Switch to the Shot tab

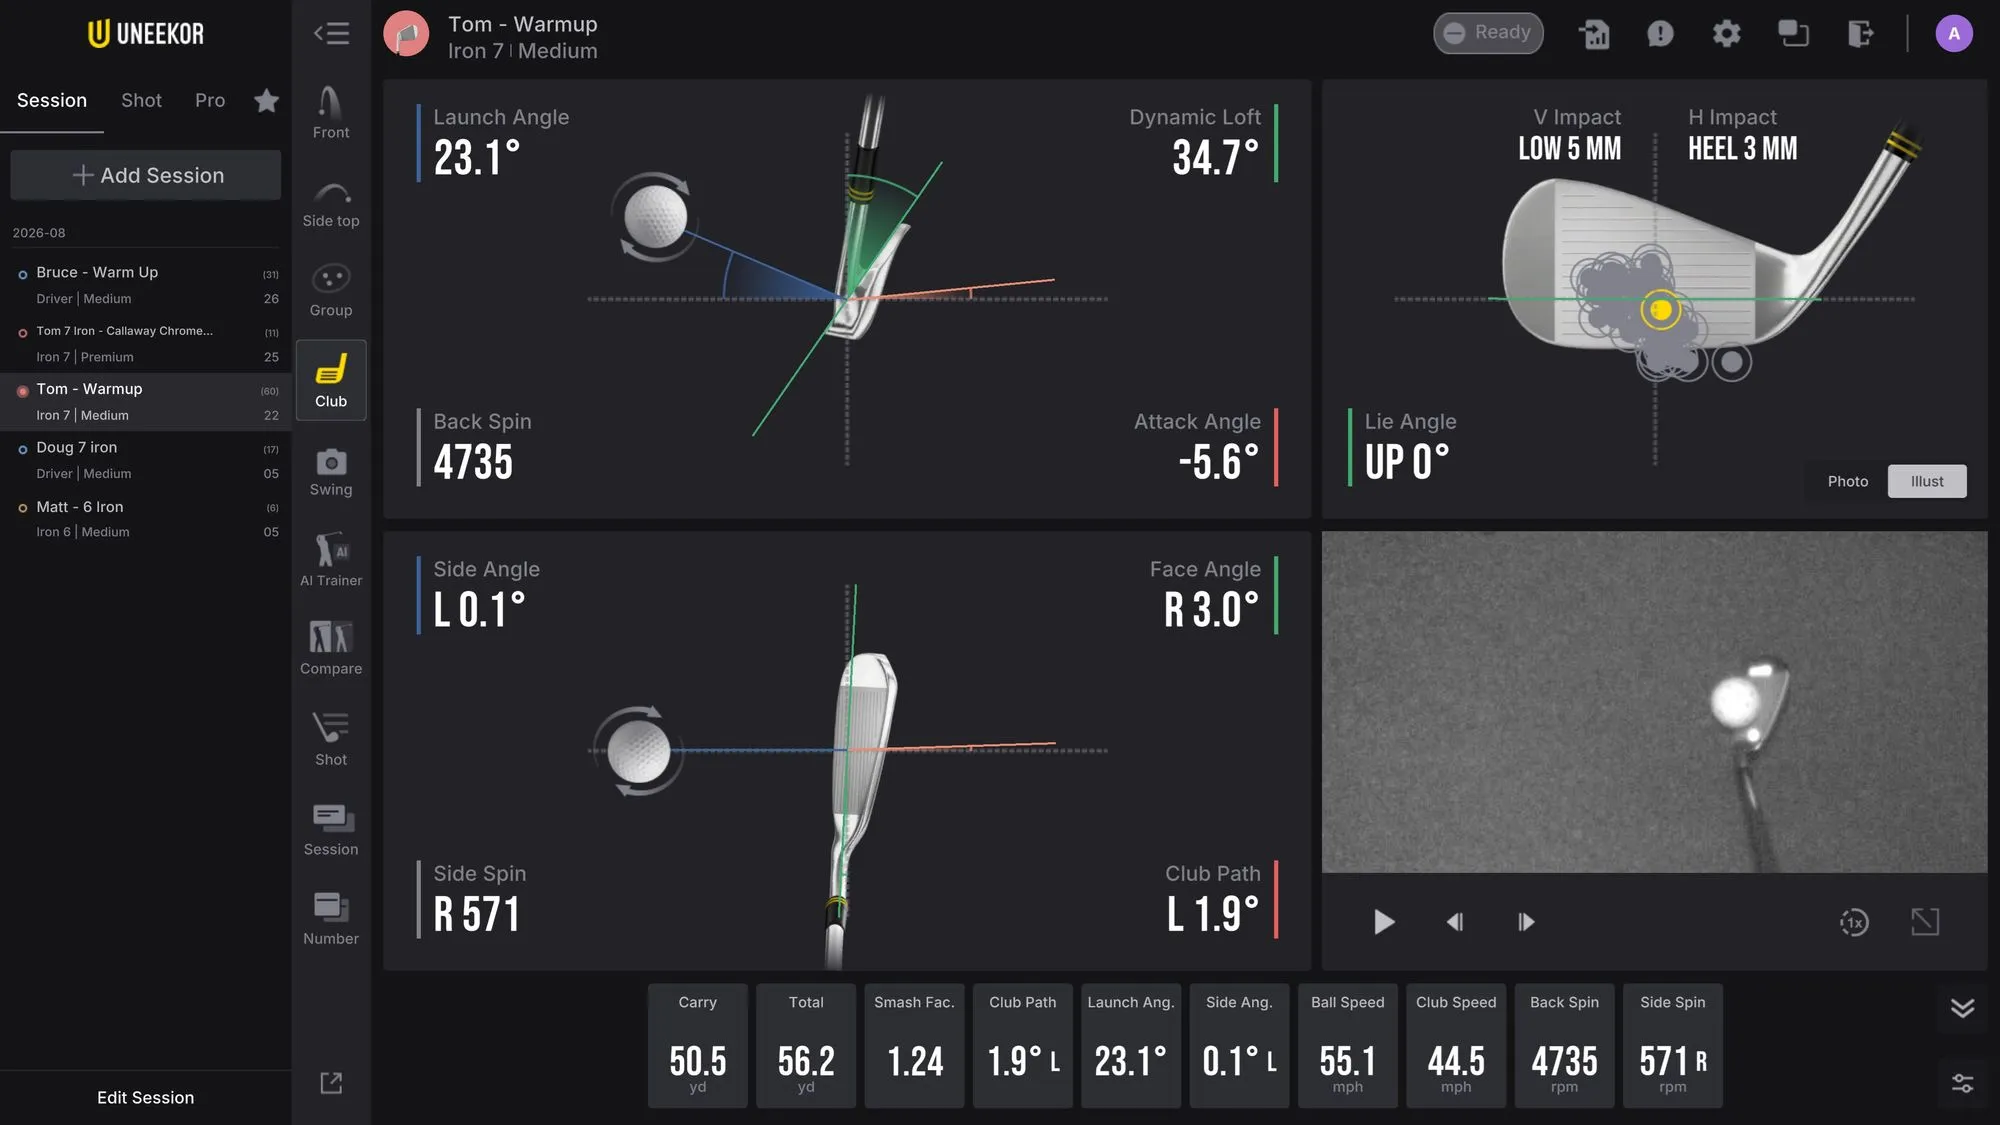click(141, 100)
